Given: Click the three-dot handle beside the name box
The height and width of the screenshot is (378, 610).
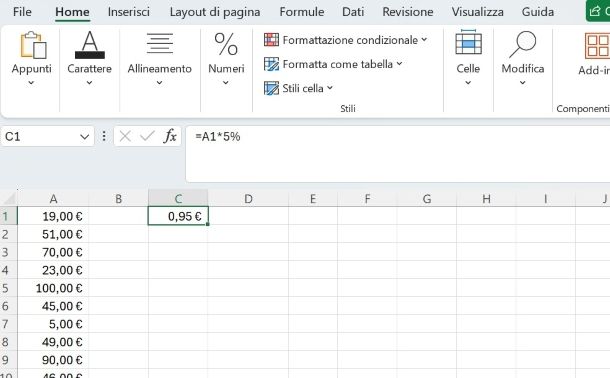Looking at the screenshot, I should [104, 136].
